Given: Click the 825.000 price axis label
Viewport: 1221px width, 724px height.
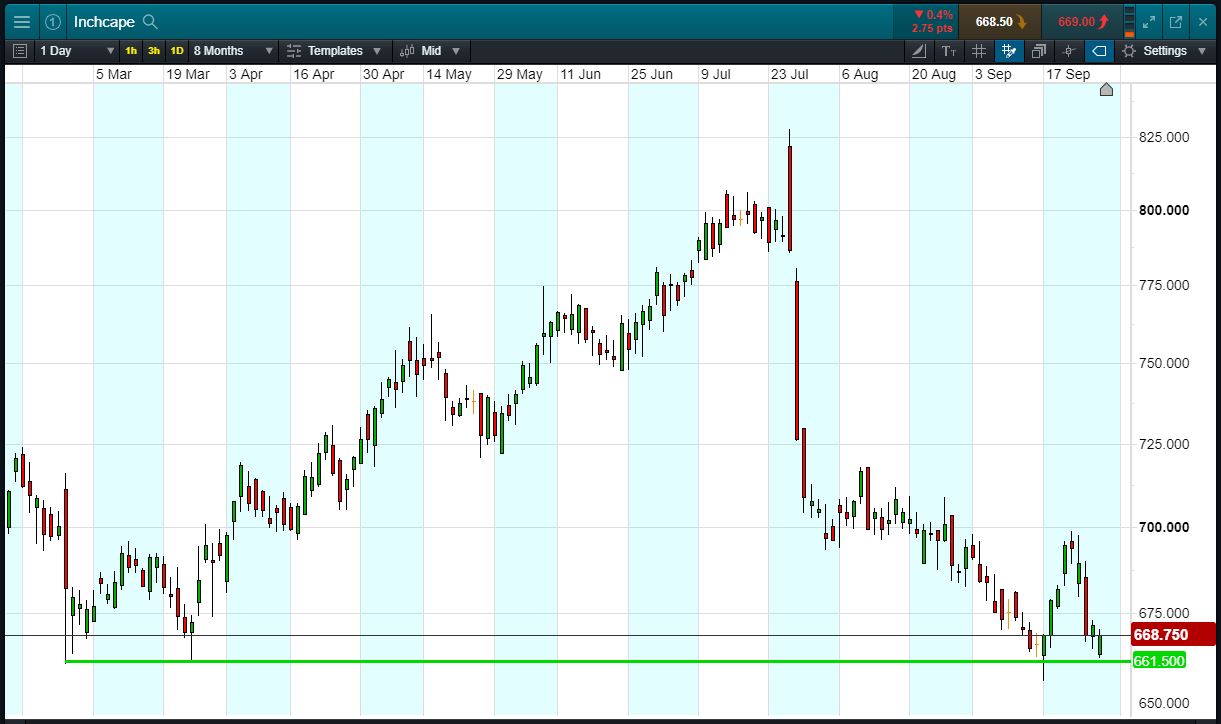Looking at the screenshot, I should click(1164, 137).
